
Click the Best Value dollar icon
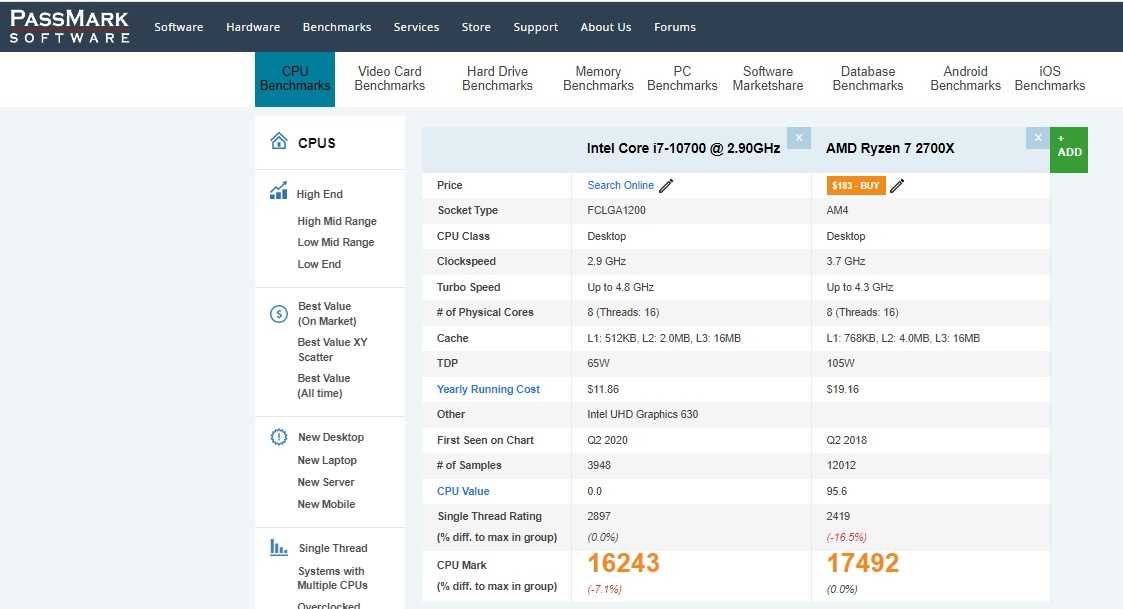pos(279,314)
